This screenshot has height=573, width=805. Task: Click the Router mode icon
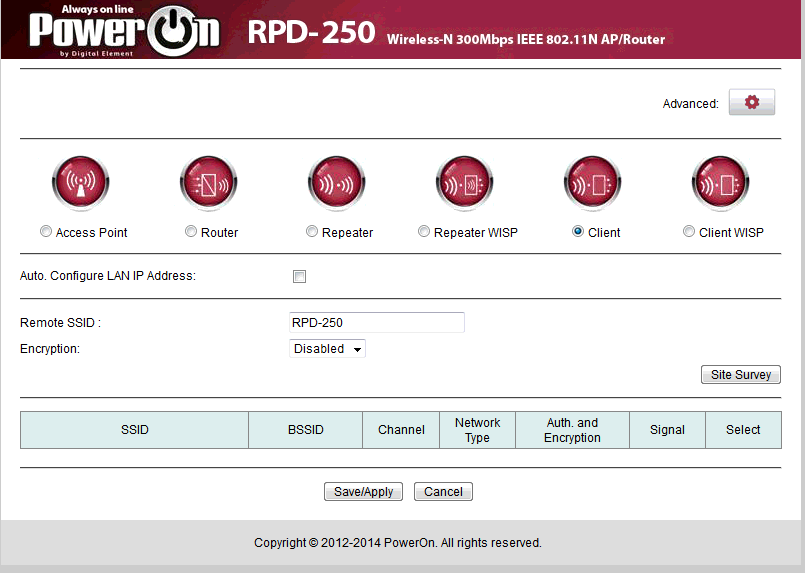point(208,183)
